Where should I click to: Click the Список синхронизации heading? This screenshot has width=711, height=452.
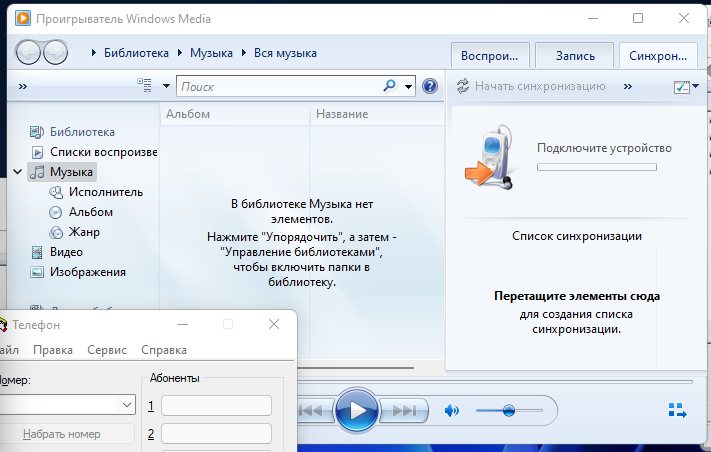[x=577, y=236]
